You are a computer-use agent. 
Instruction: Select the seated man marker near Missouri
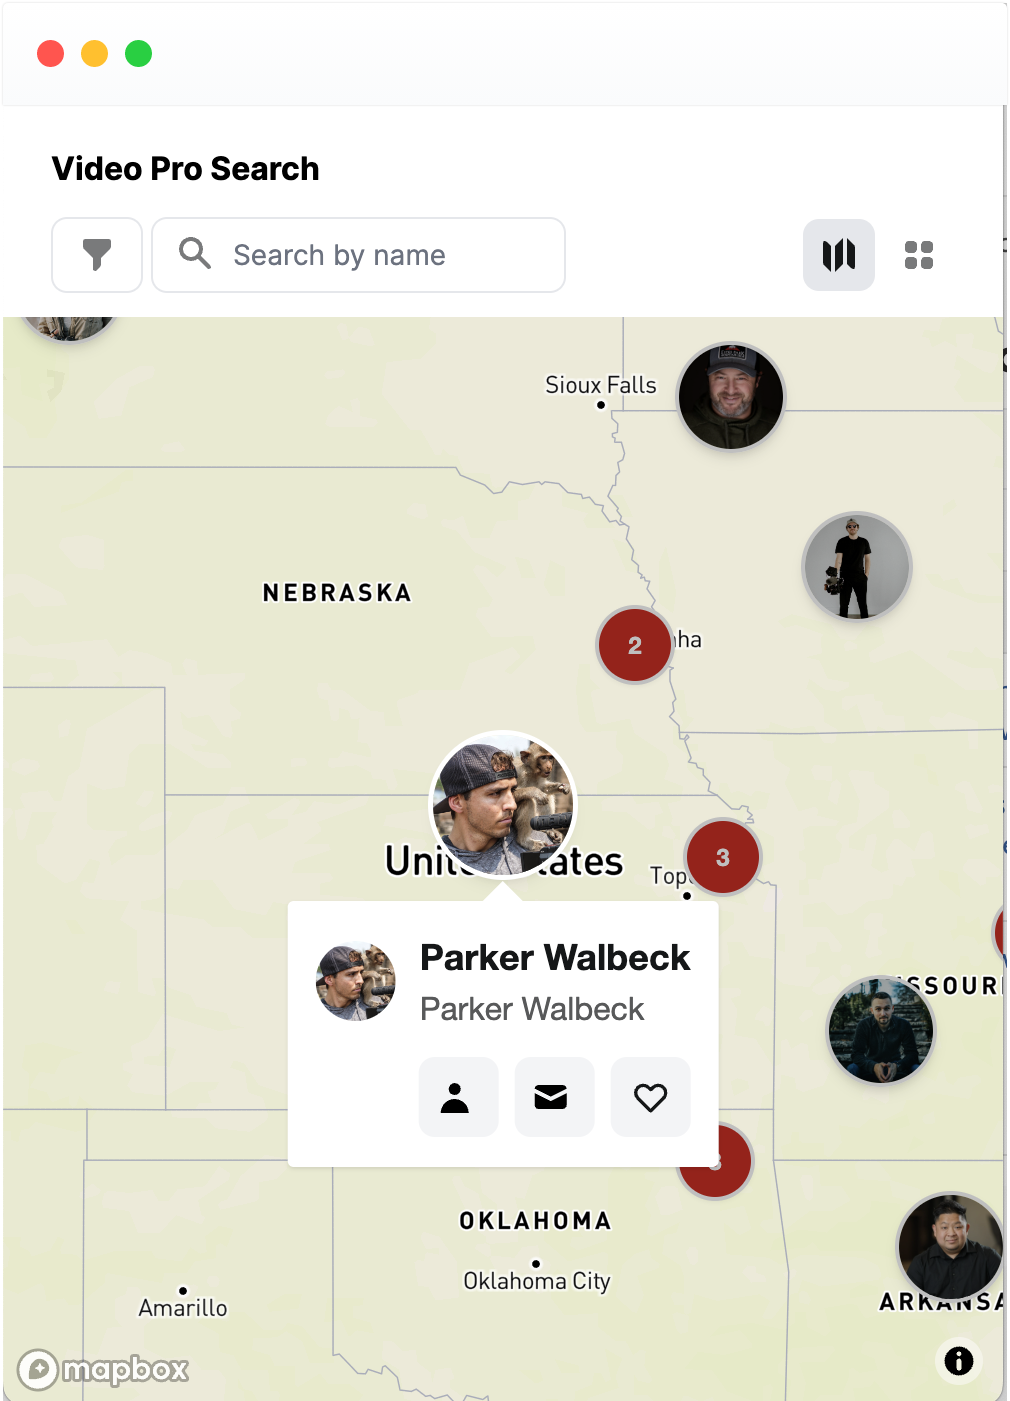(x=881, y=1030)
